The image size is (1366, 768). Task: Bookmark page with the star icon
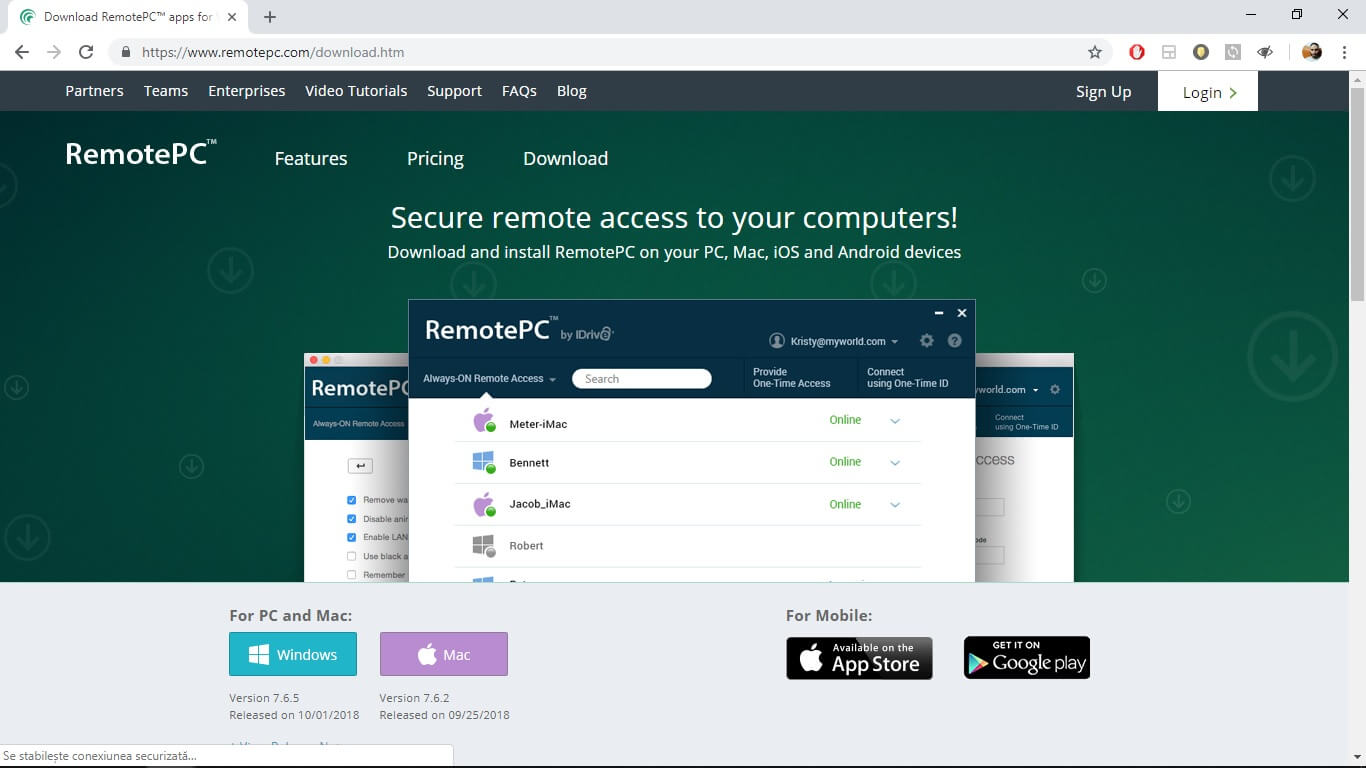pos(1095,52)
